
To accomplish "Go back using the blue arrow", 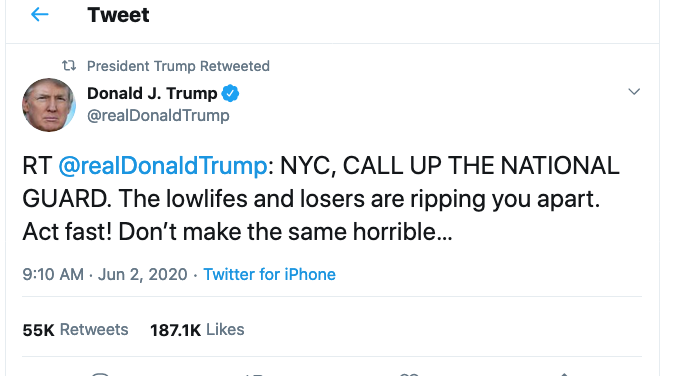I will (39, 15).
